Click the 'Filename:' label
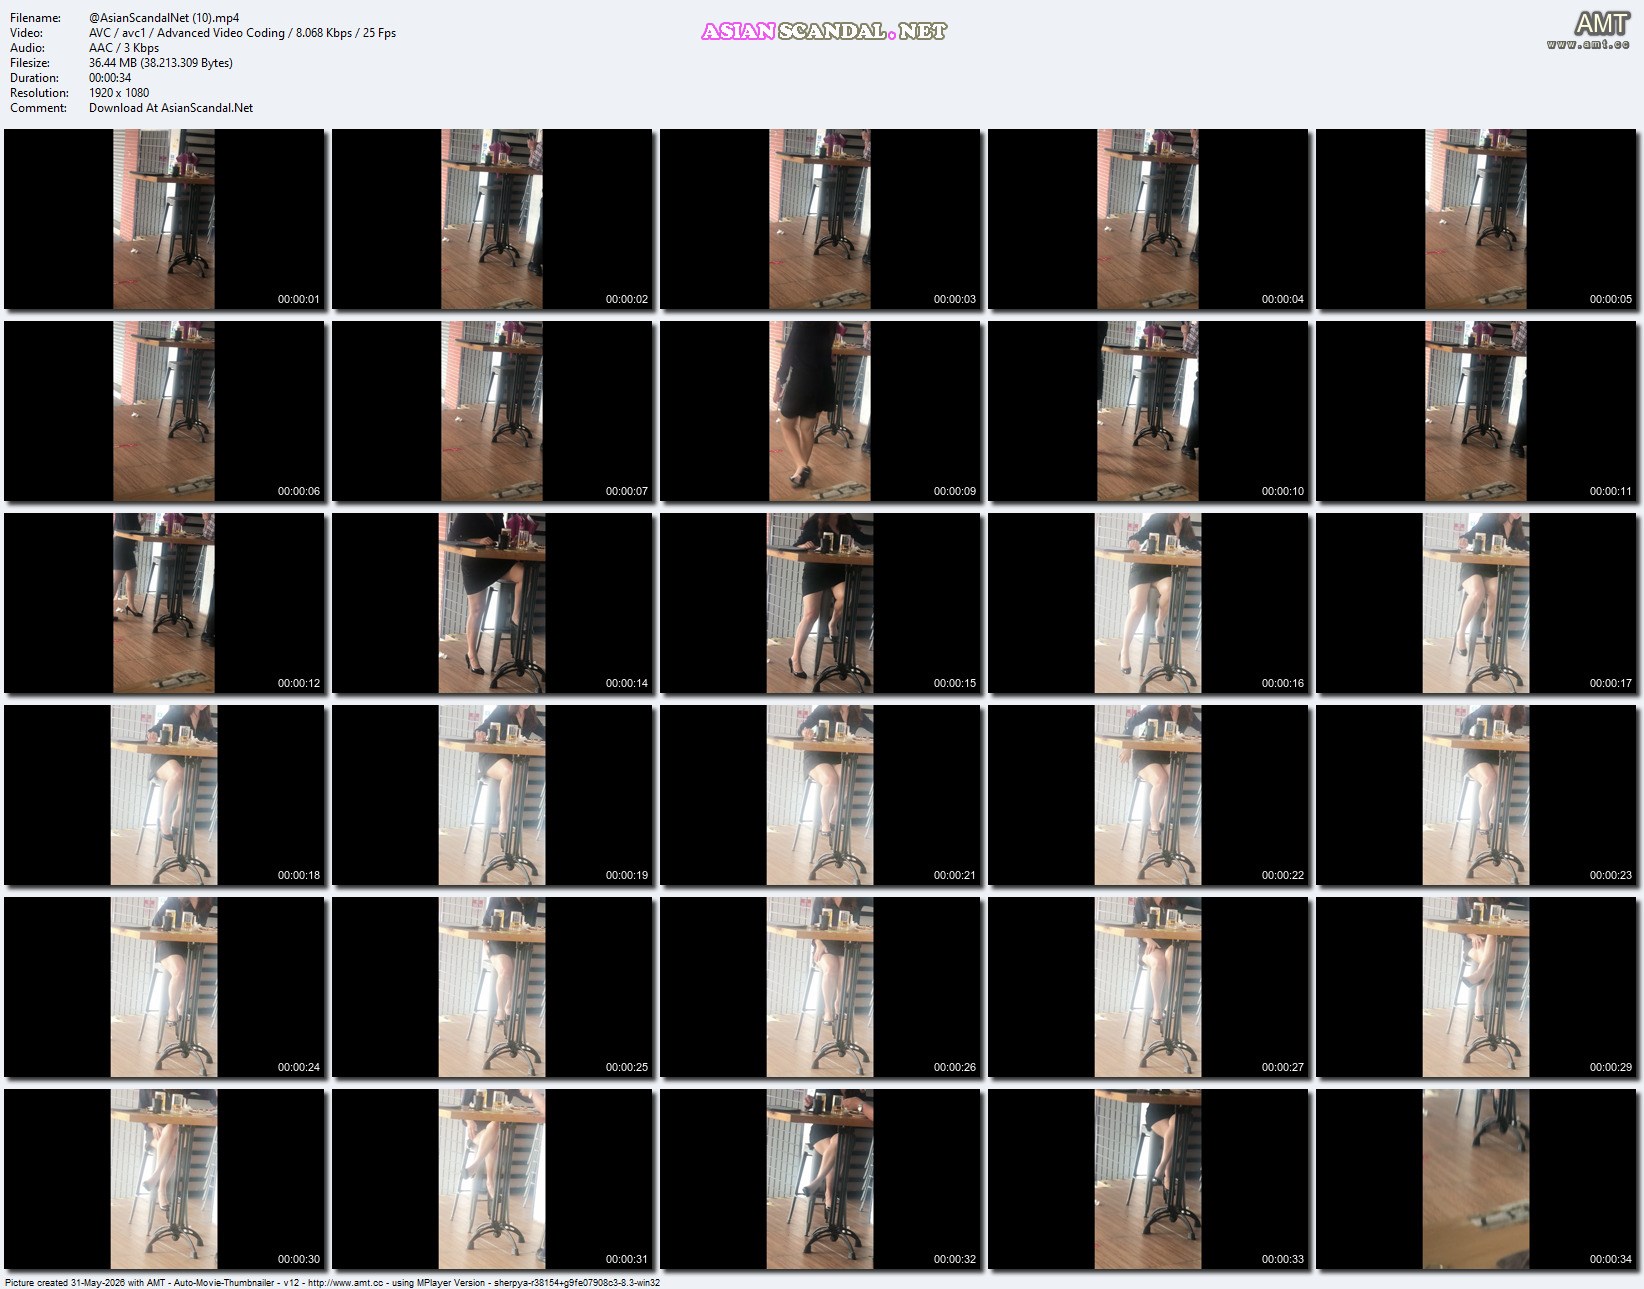 pyautogui.click(x=35, y=18)
